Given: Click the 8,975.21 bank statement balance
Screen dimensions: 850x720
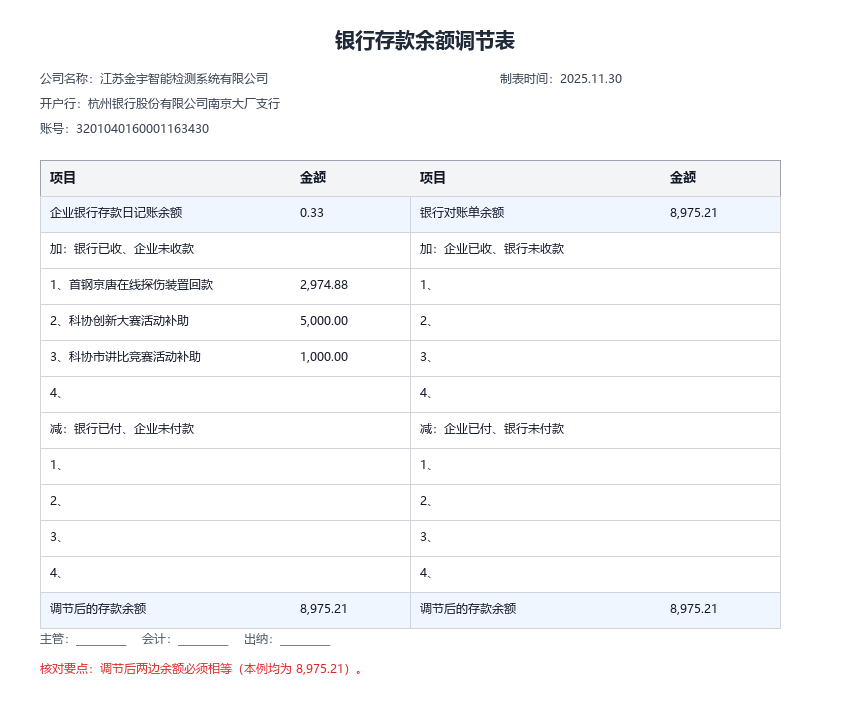Looking at the screenshot, I should tap(693, 213).
